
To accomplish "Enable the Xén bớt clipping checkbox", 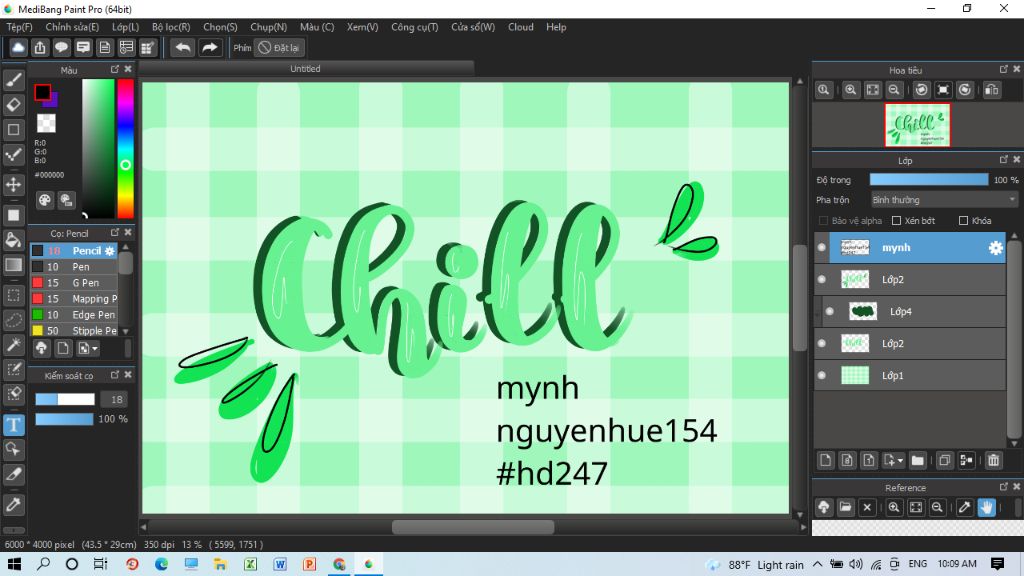I will [x=897, y=220].
